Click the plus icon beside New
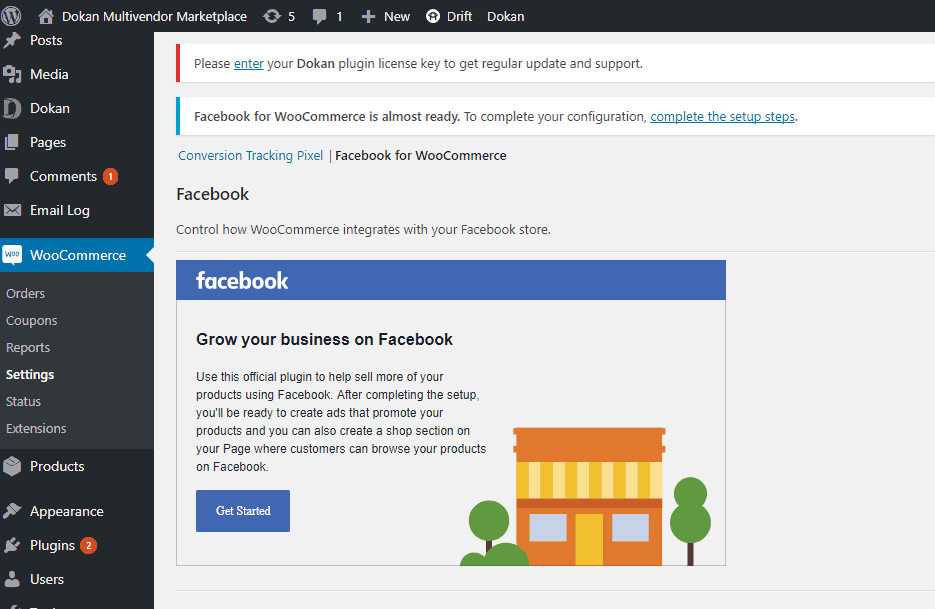The height and width of the screenshot is (609, 935). (x=369, y=17)
